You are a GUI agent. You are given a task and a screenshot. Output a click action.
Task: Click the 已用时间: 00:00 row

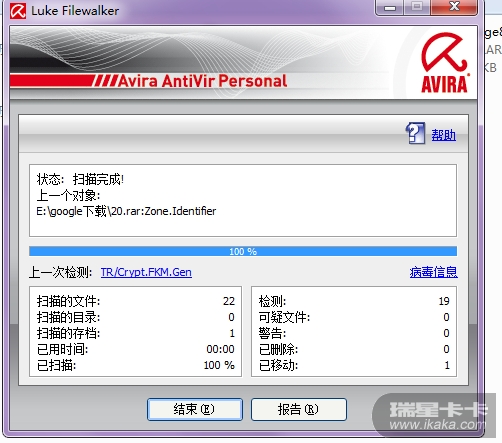click(136, 349)
